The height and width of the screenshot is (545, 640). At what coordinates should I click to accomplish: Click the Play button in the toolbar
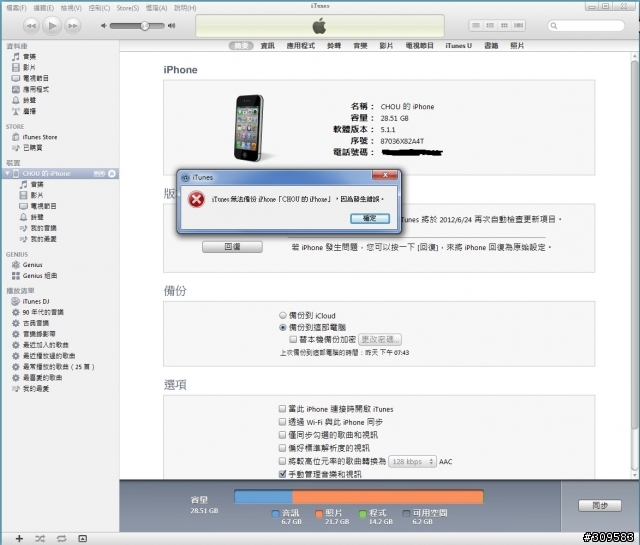[52, 26]
